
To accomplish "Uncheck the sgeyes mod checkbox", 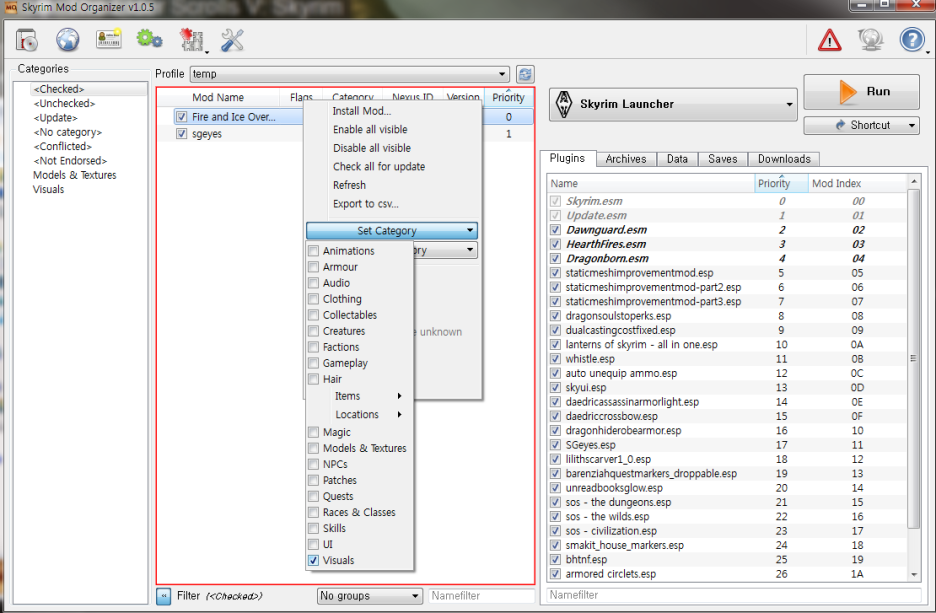I will [x=181, y=134].
